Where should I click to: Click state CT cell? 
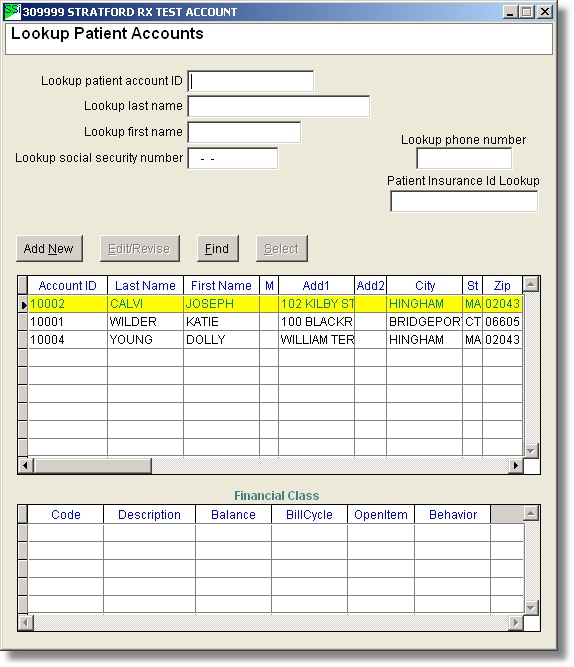pos(473,322)
